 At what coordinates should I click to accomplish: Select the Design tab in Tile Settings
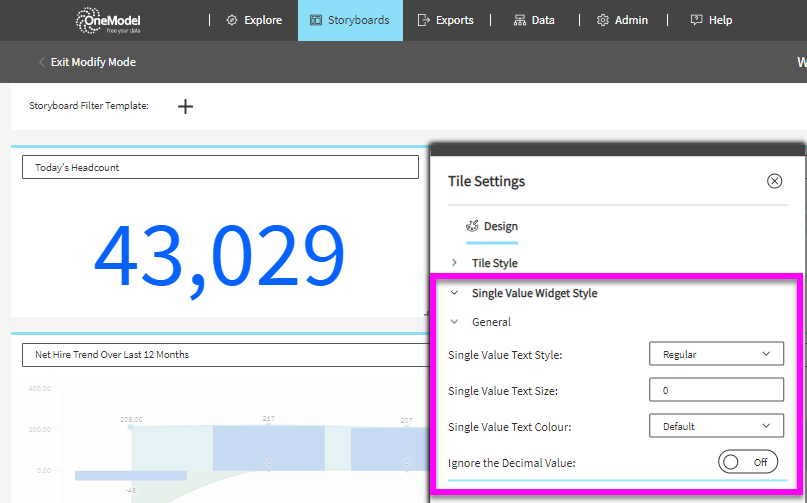tap(492, 227)
